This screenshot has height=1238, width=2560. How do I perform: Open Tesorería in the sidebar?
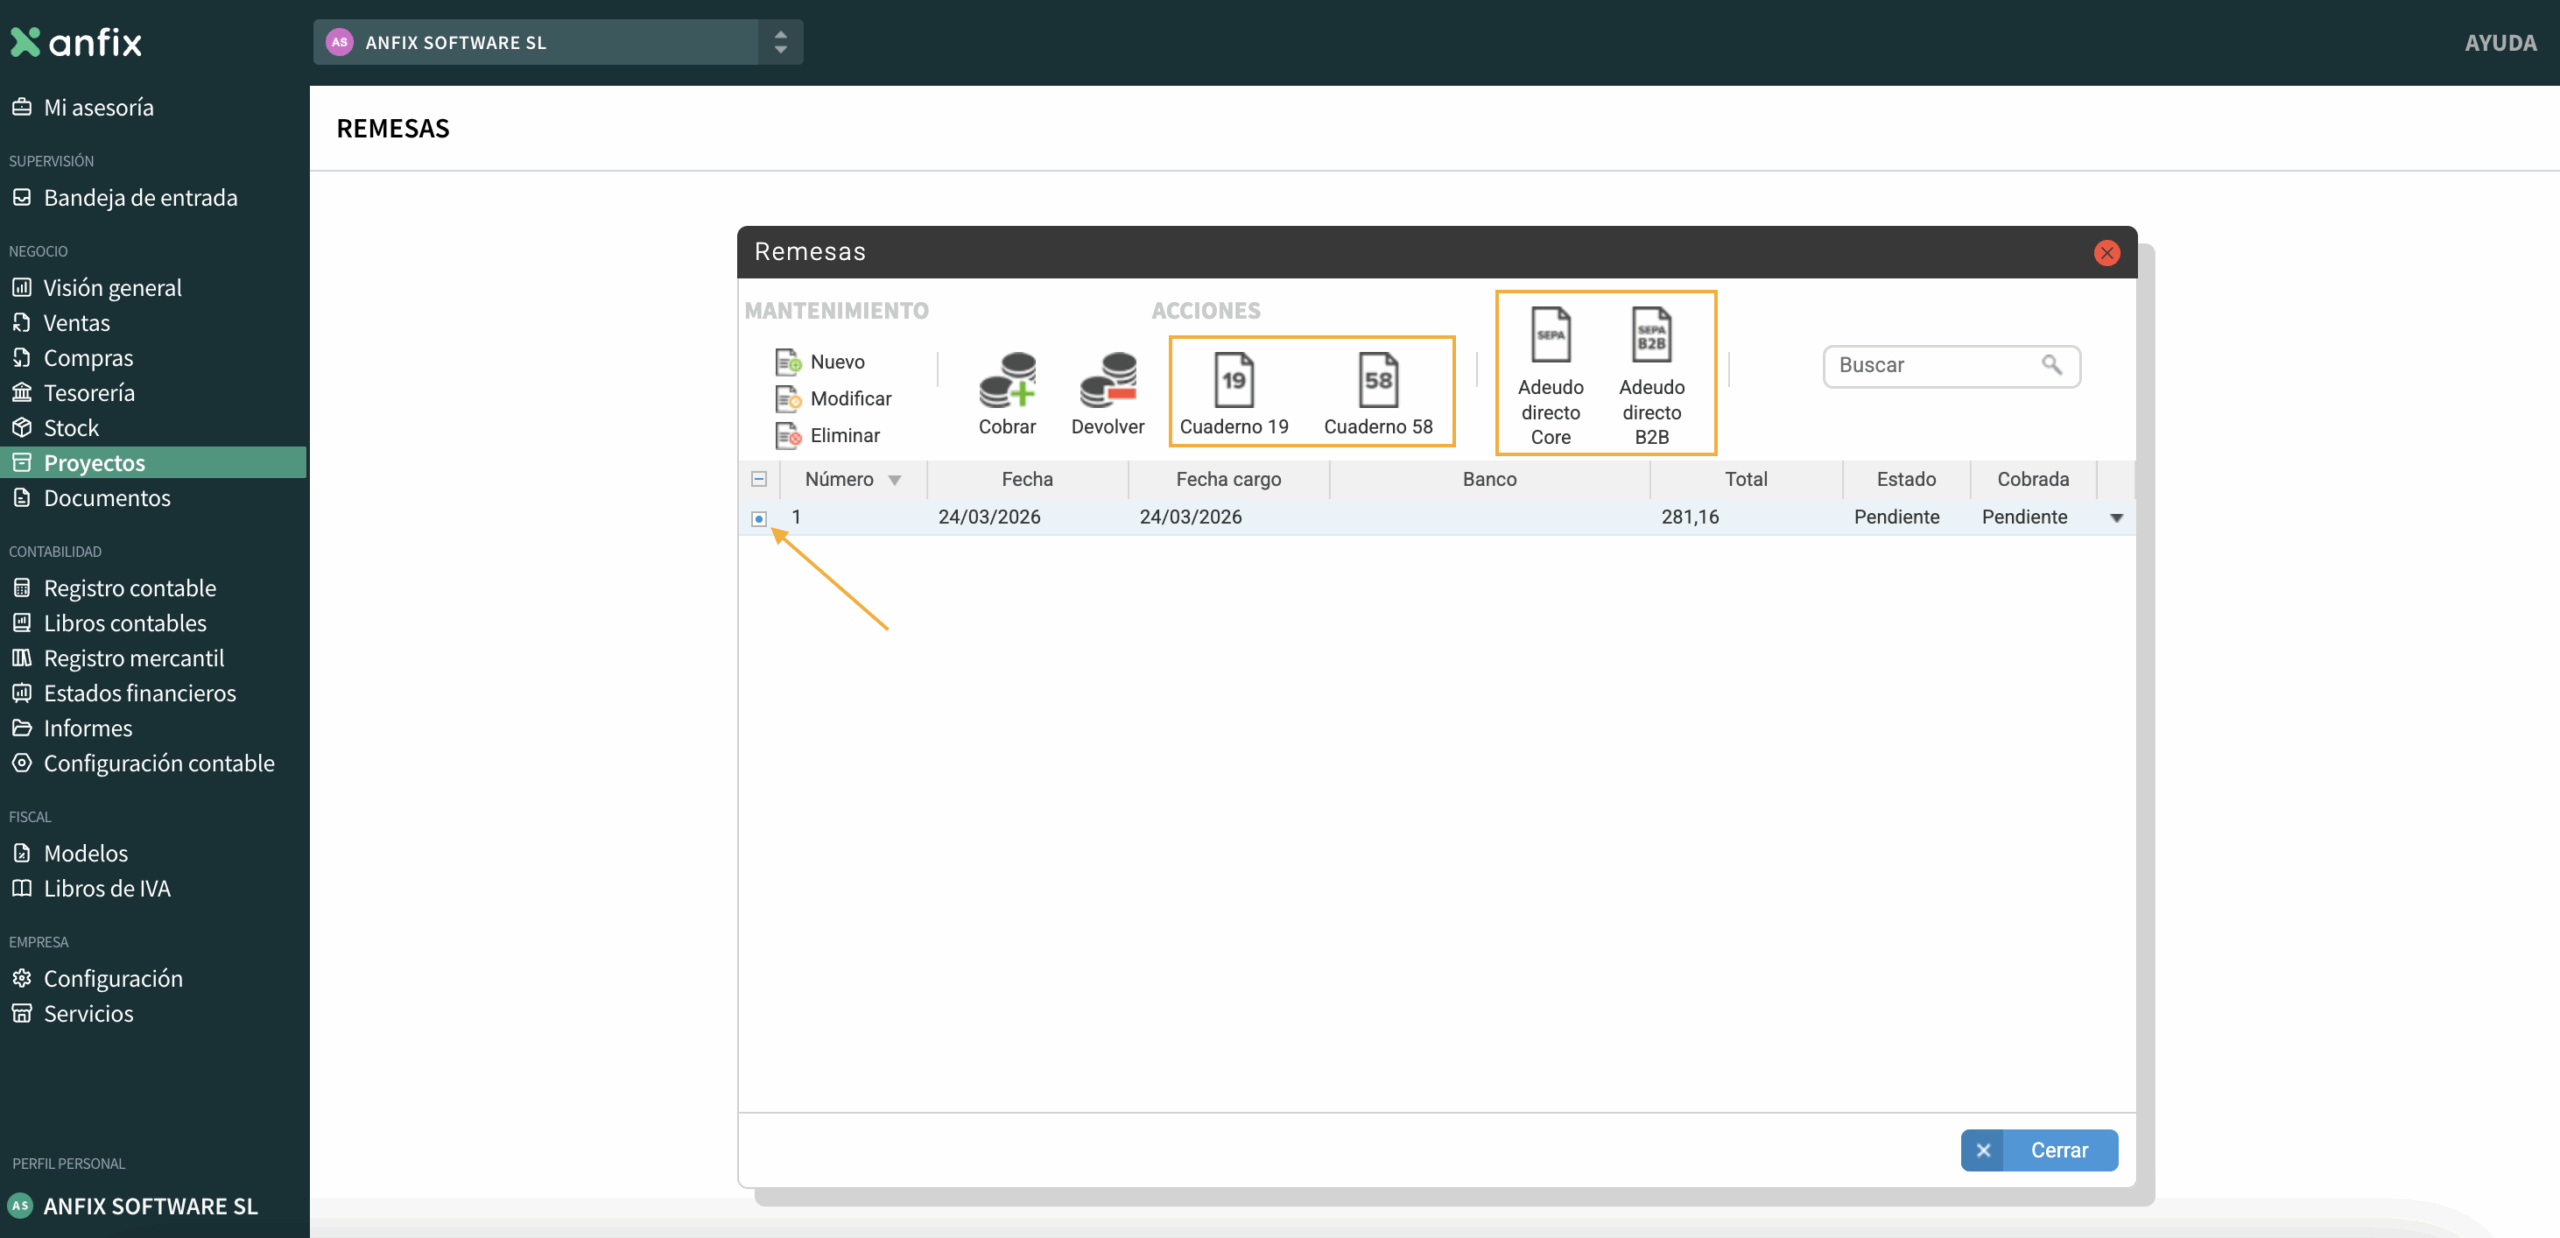89,393
